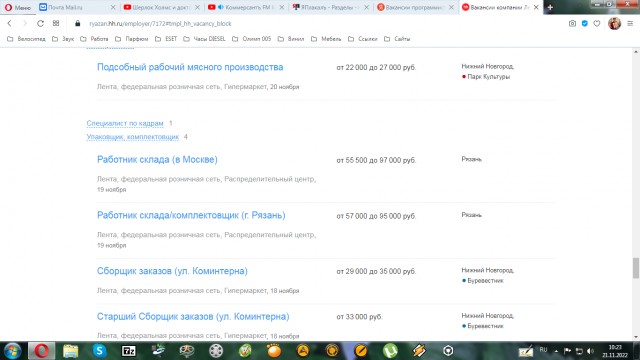Open the Сайты bookmarks folder
Screen dimensions: 640x360
coord(397,39)
